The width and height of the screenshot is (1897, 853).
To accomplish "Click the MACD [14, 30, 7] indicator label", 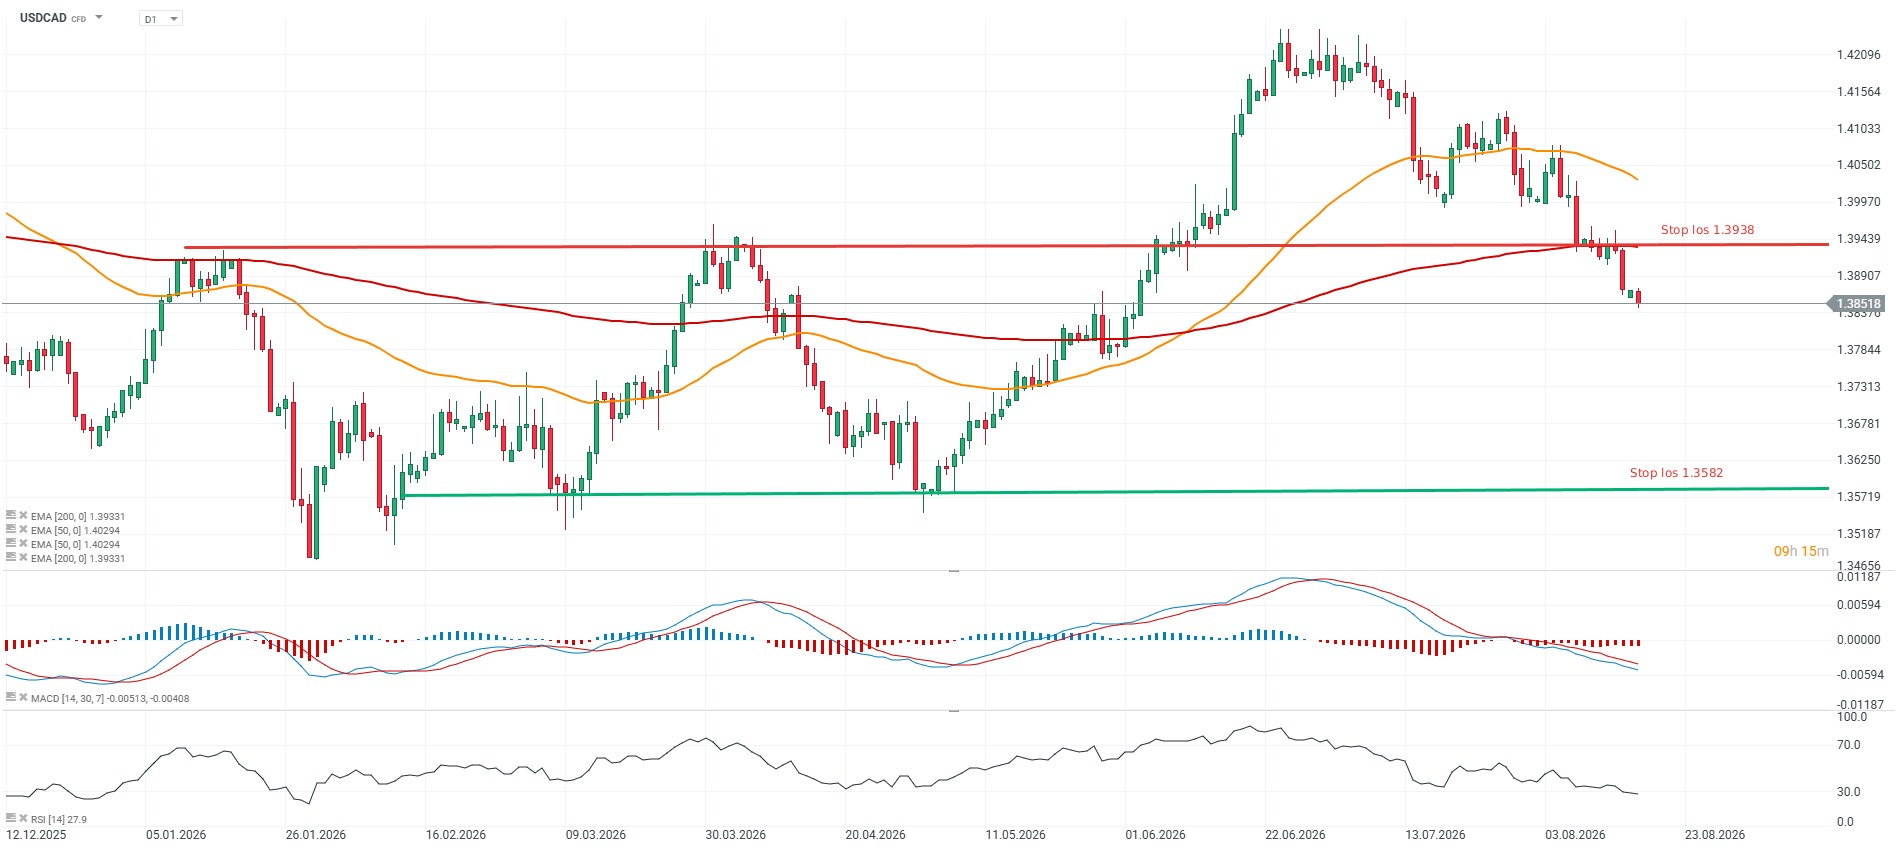I will coord(110,698).
